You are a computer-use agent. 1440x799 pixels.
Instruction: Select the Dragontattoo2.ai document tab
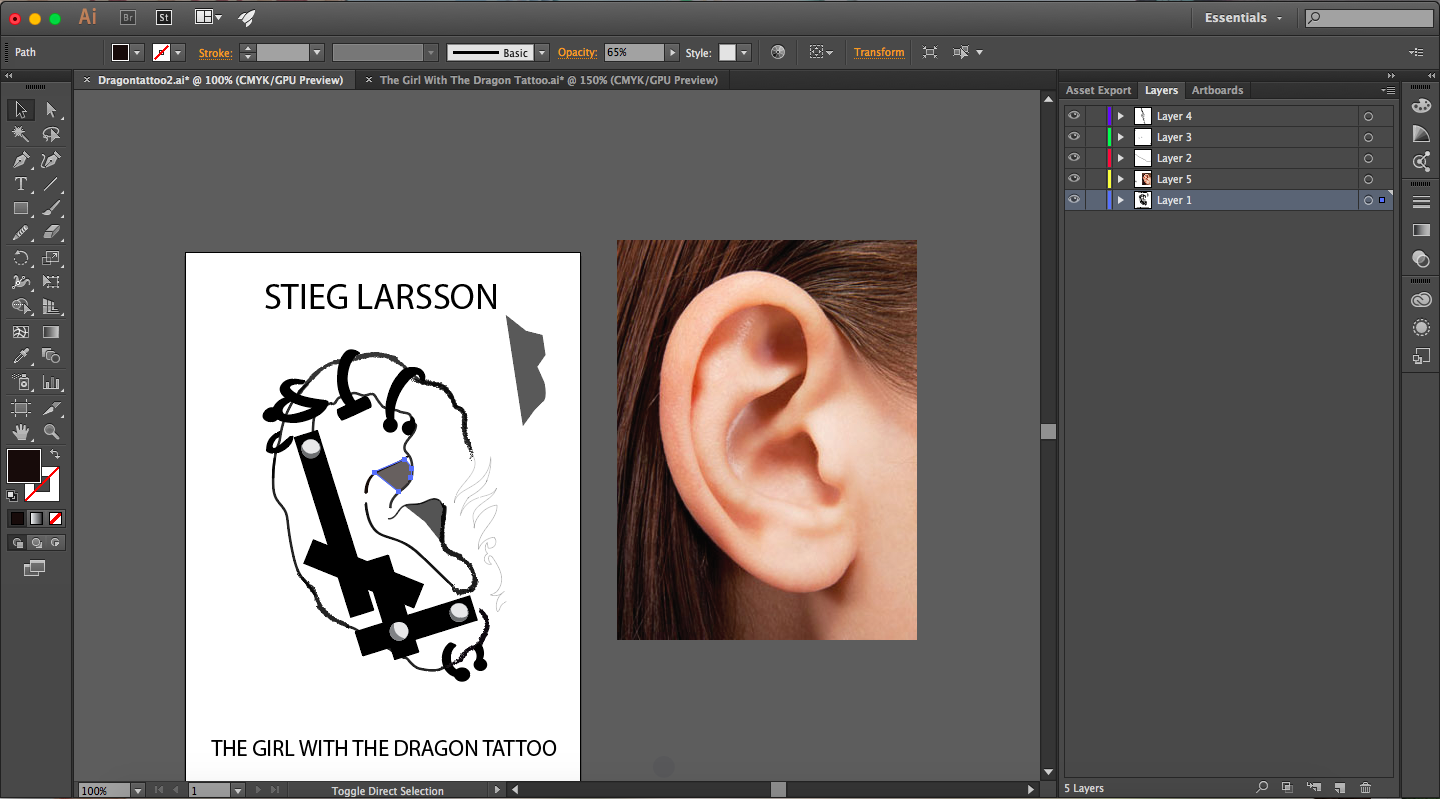(220, 80)
